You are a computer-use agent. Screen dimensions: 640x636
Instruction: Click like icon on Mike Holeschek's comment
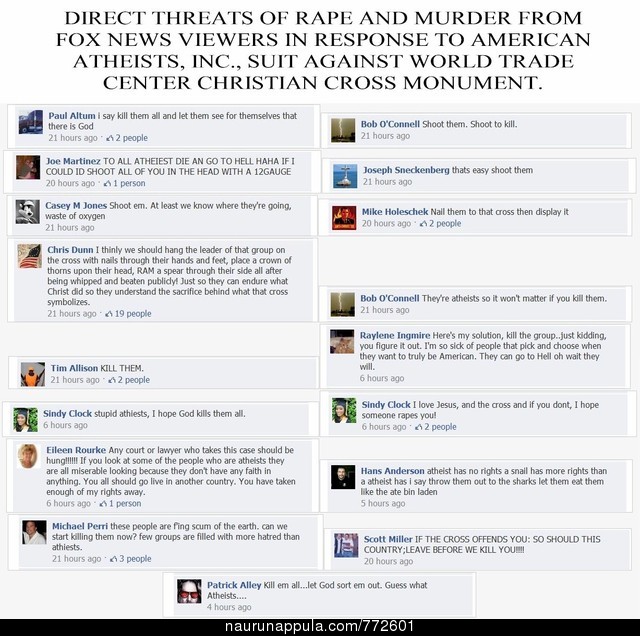(423, 224)
